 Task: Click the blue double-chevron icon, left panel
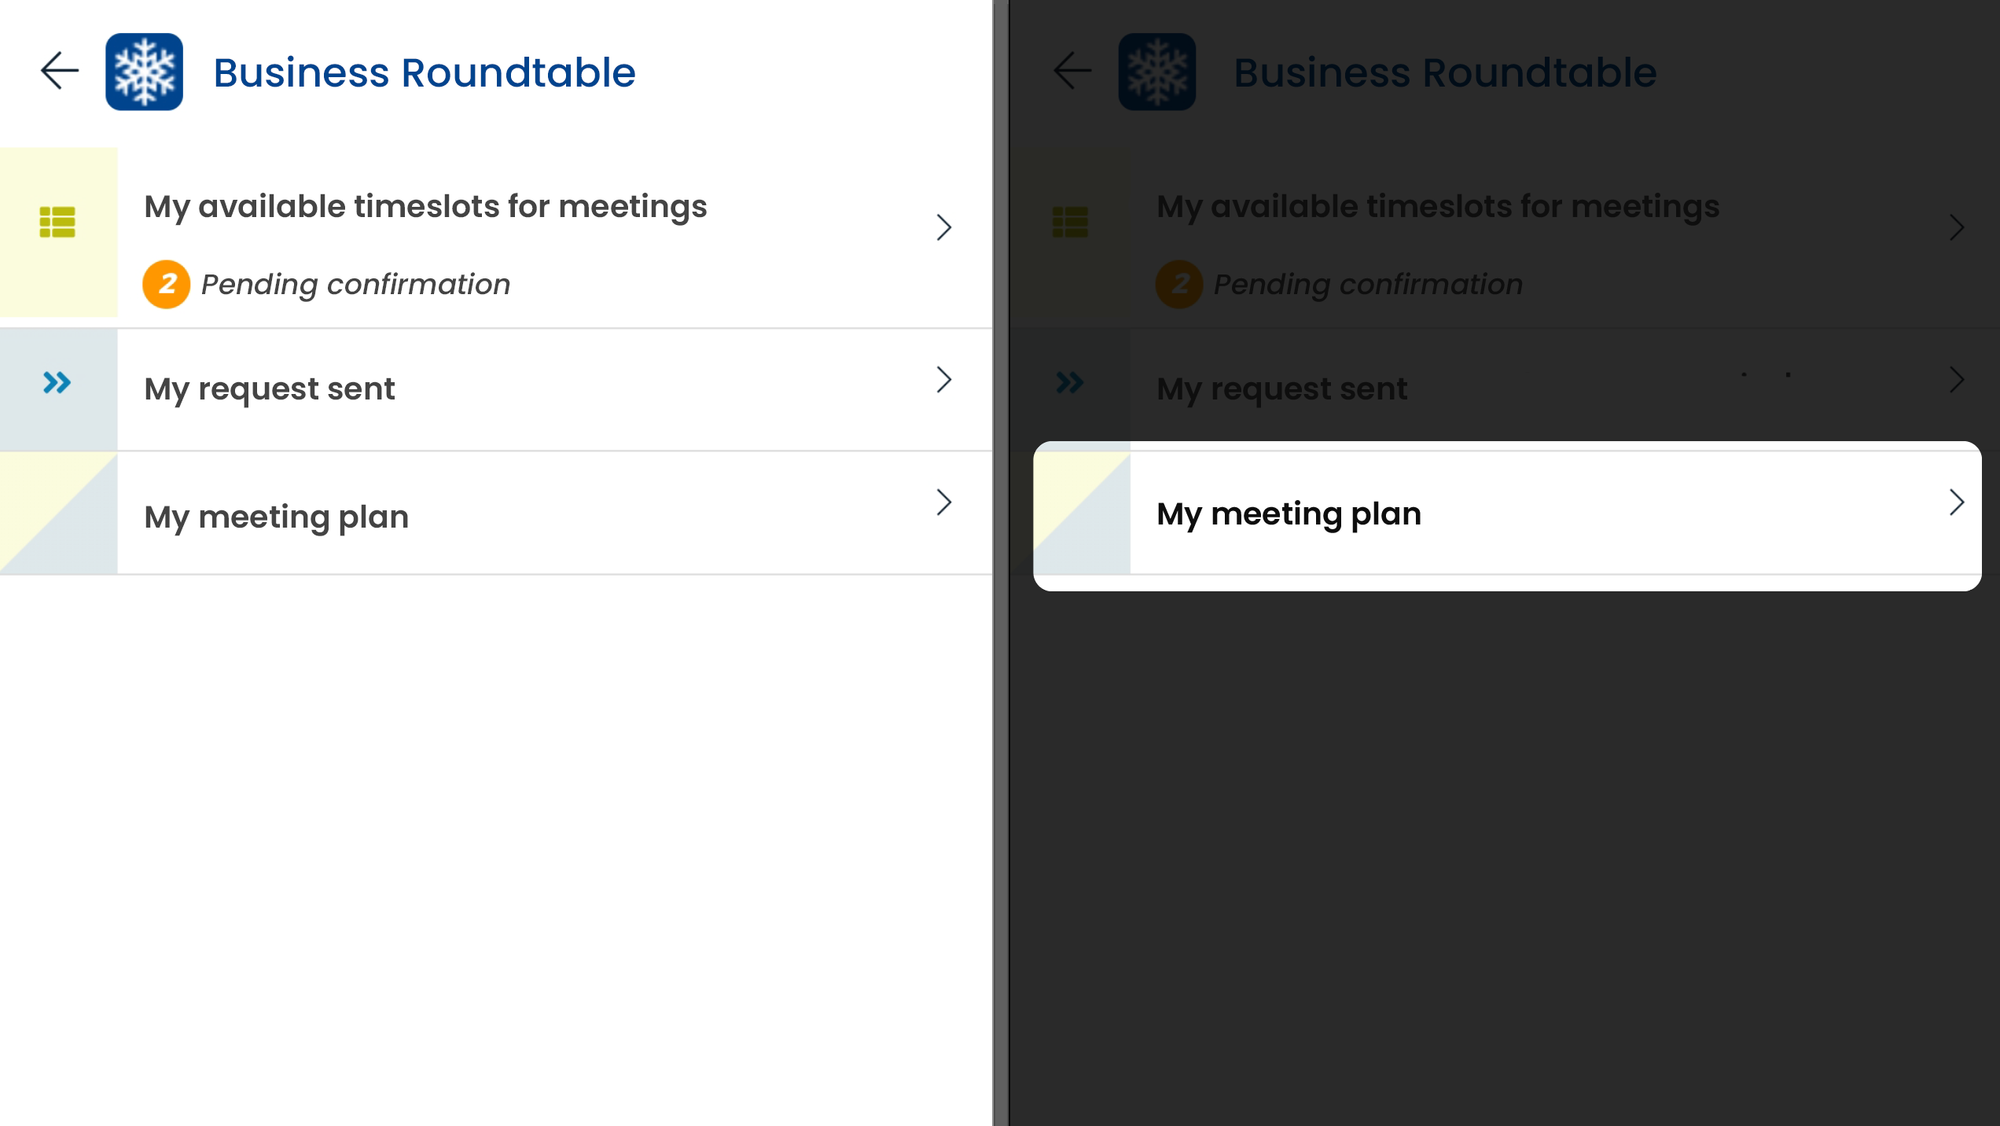(57, 382)
